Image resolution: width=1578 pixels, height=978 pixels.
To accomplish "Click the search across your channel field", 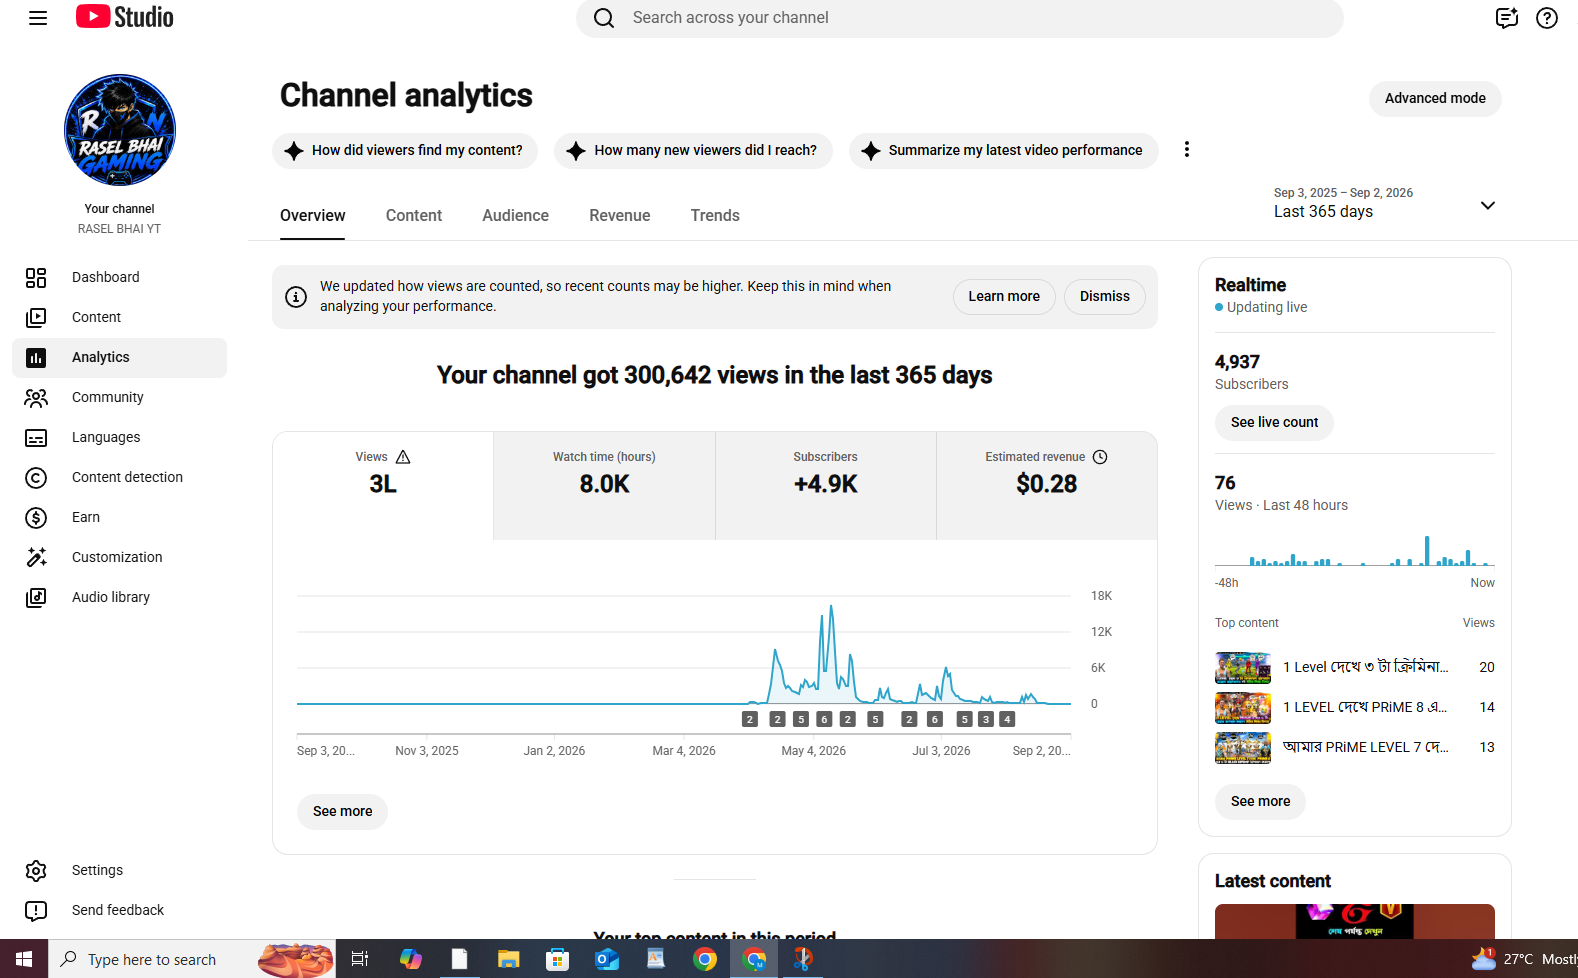I will click(x=960, y=18).
